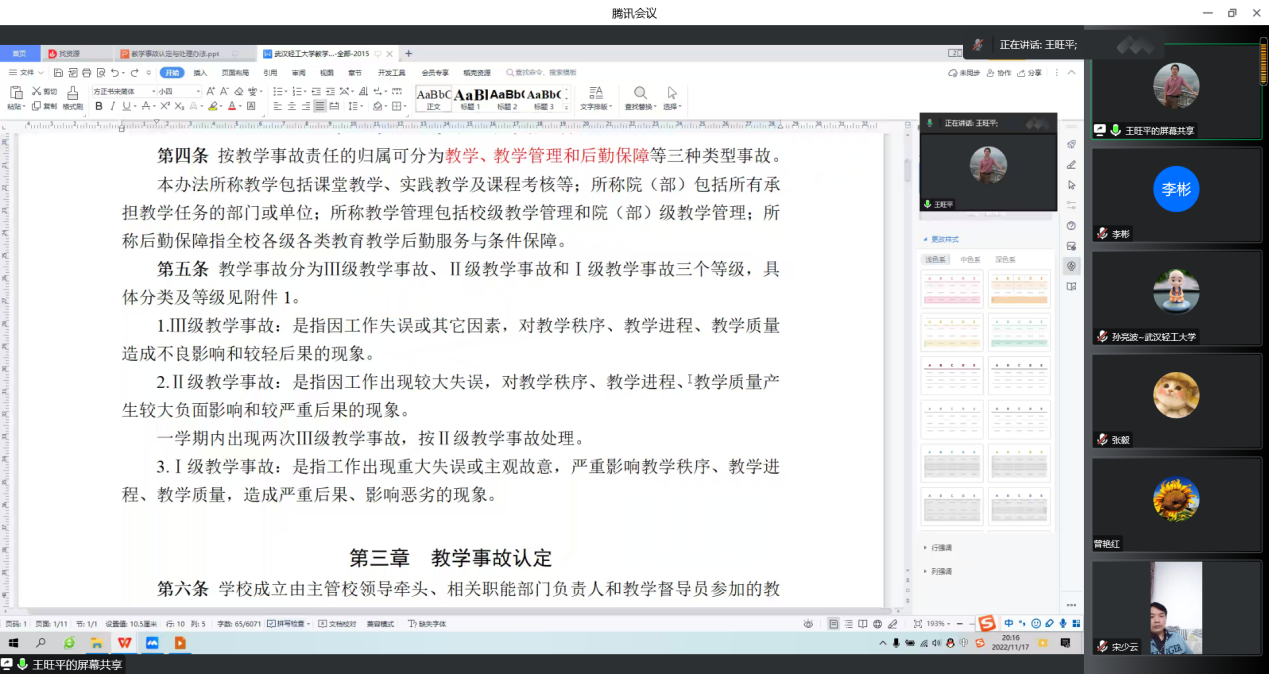The width and height of the screenshot is (1269, 674).
Task: Expand the 行描调 section in the side panel
Action: [x=939, y=548]
